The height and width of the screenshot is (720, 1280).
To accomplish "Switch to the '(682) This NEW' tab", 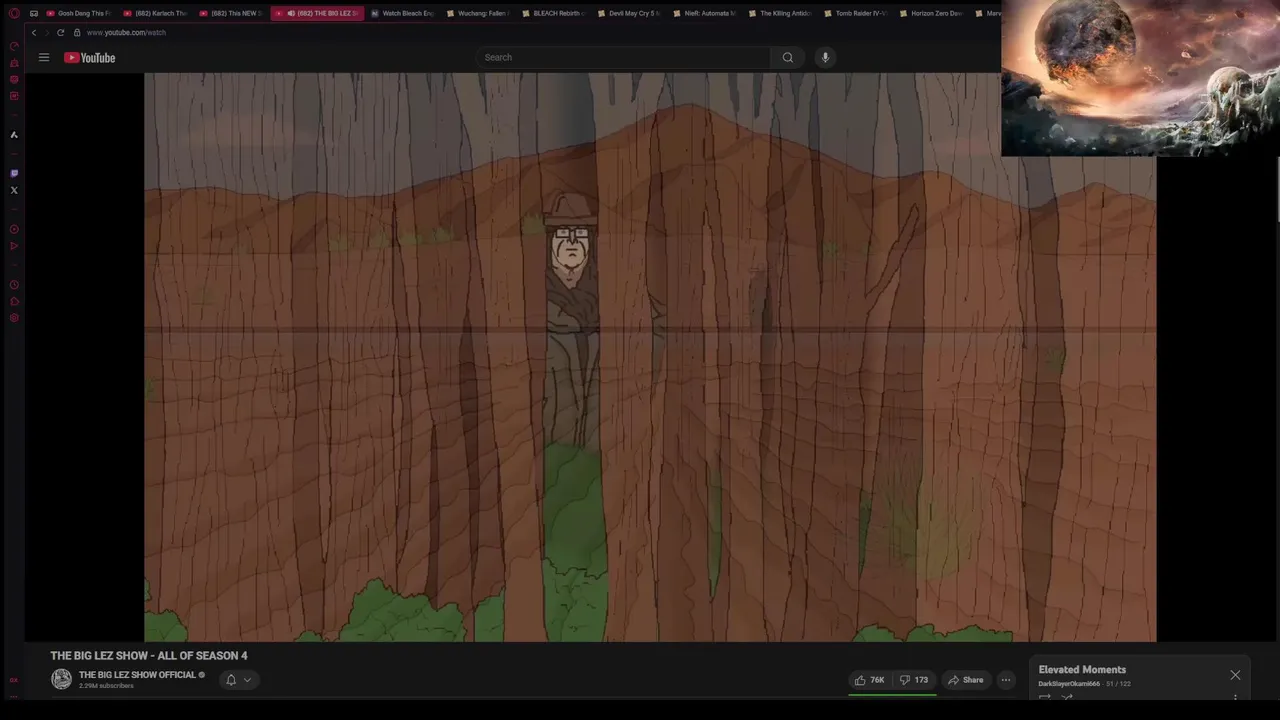I will pos(232,13).
